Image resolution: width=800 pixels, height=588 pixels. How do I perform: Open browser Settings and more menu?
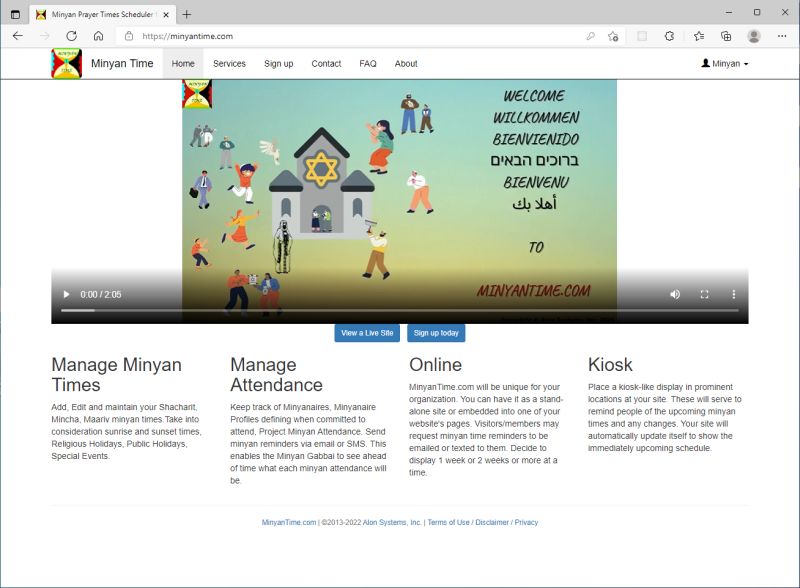pos(782,36)
